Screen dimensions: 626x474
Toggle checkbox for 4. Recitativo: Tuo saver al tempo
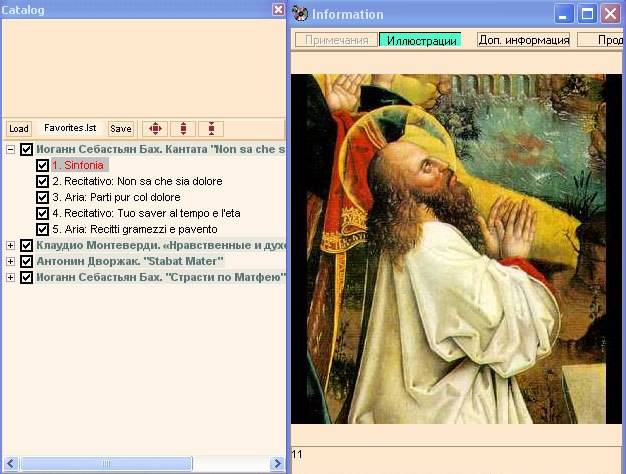[42, 213]
